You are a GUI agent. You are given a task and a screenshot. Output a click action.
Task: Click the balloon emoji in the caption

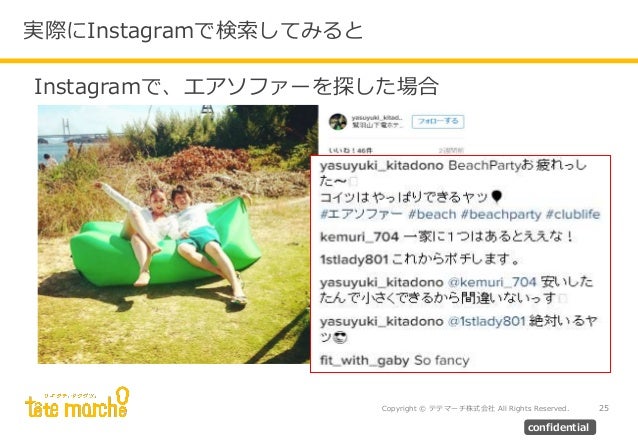496,197
